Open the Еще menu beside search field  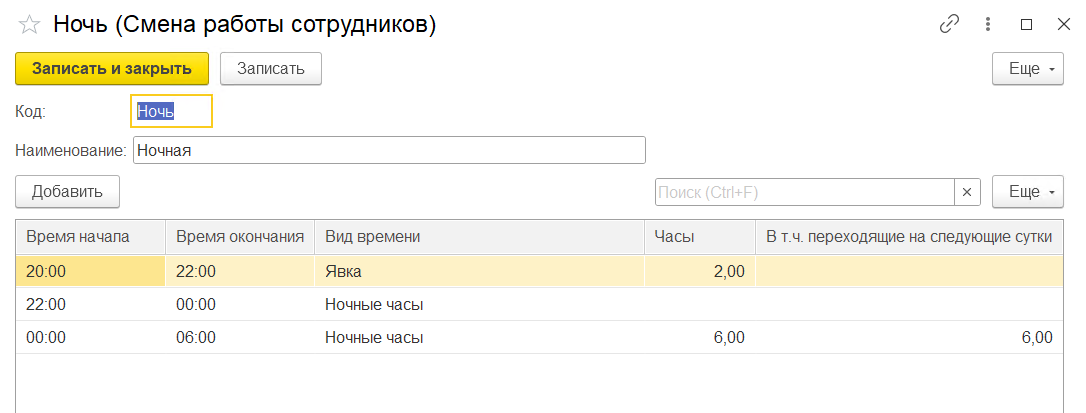point(1028,192)
